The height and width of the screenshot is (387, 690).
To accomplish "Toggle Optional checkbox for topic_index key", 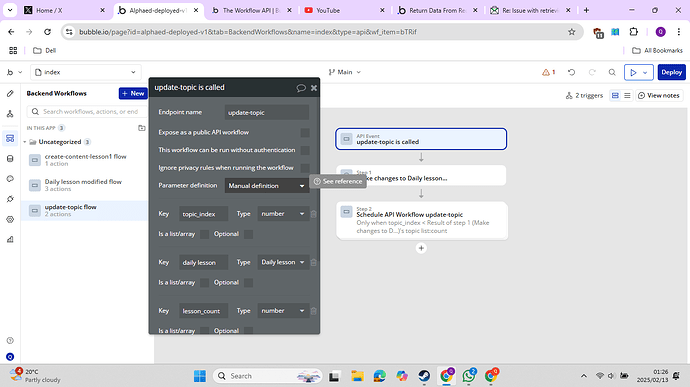I will [x=248, y=234].
